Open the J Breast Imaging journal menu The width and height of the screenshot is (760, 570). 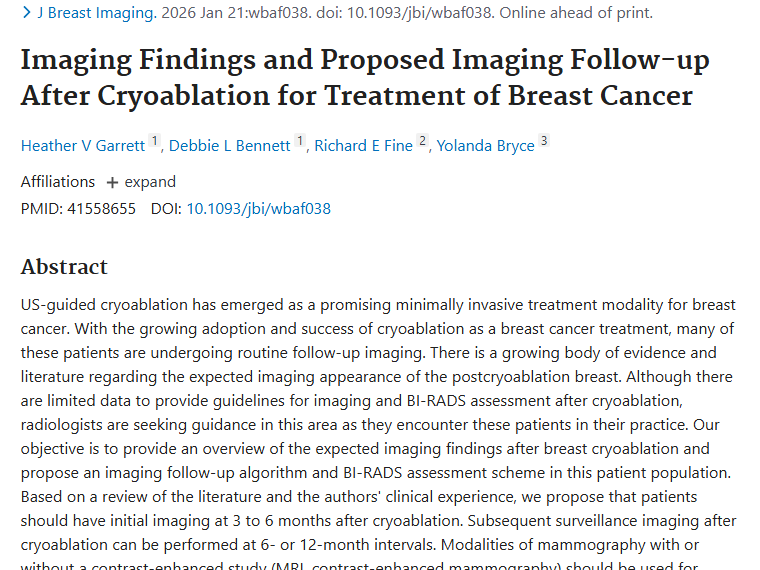[x=94, y=13]
